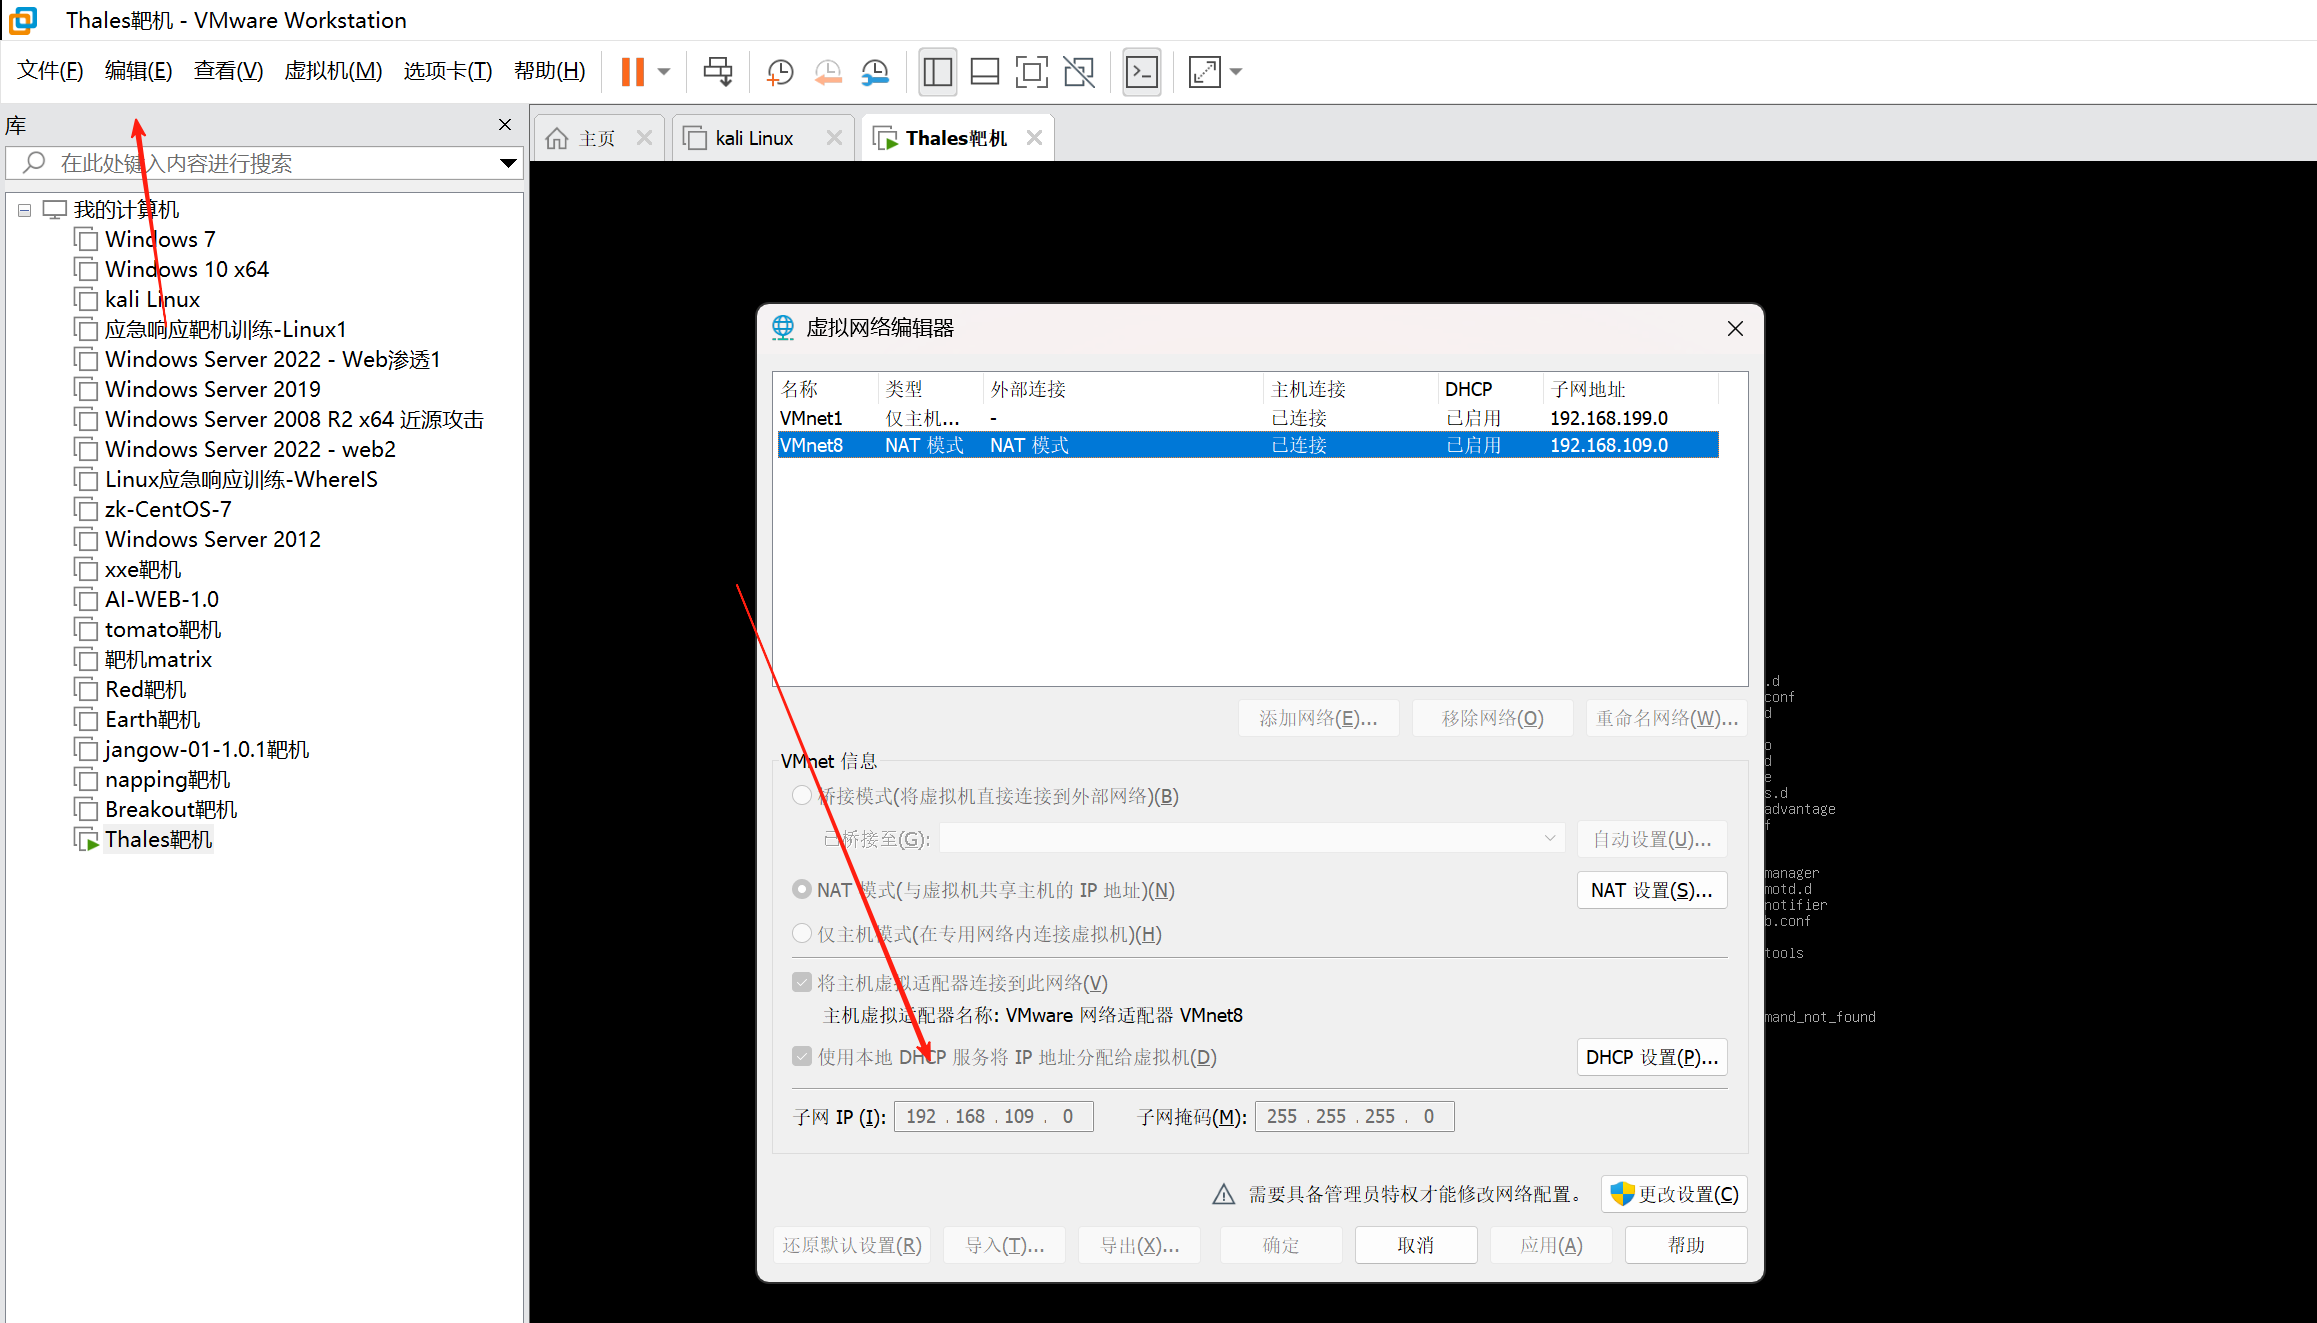Toggle the thumbnail bar view icon
The image size is (2317, 1323).
click(x=985, y=71)
